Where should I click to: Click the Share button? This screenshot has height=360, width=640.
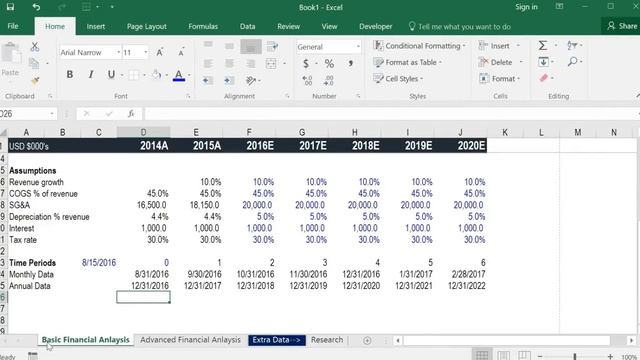(x=622, y=26)
